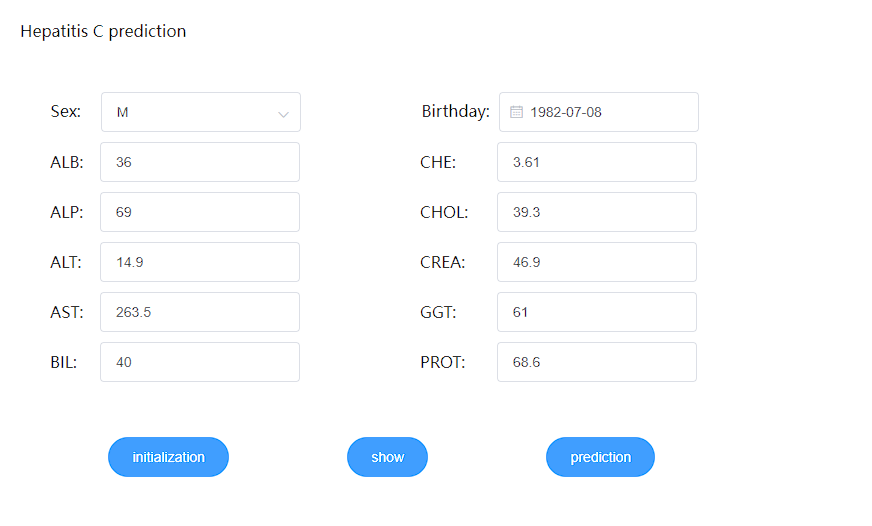Click the Sex label text

tap(66, 111)
